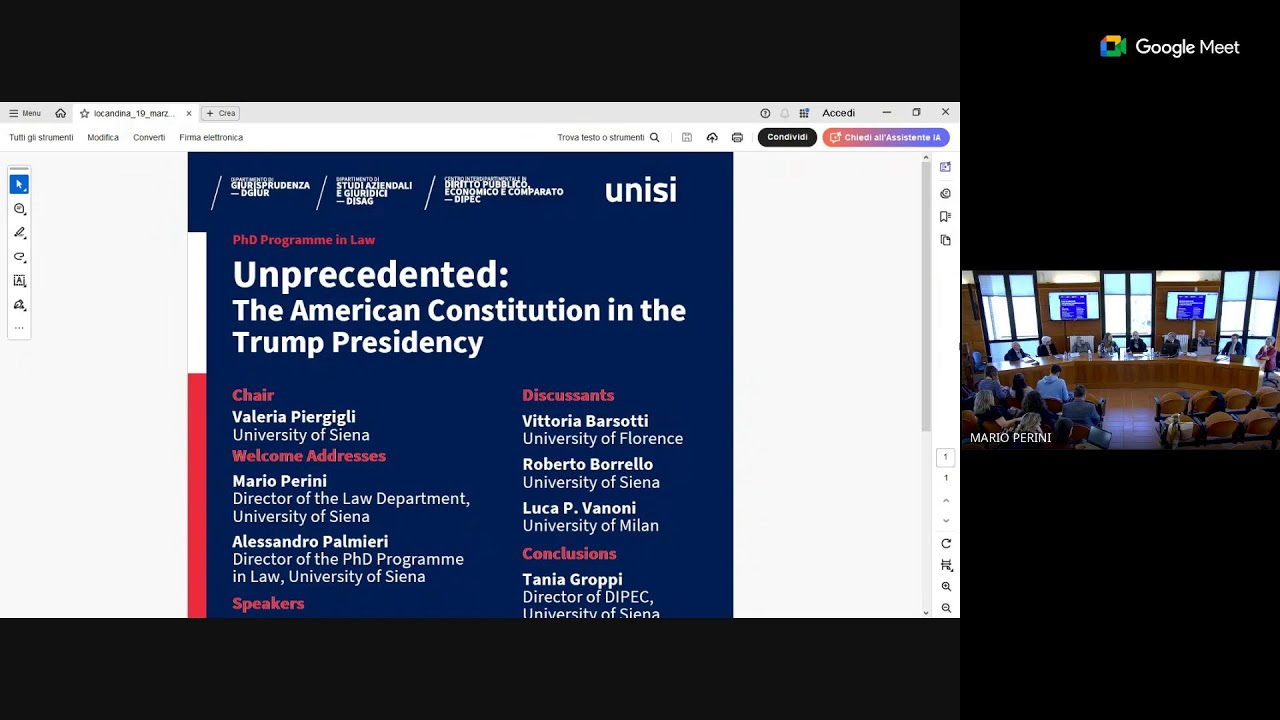Select the freehand Draw loop tool
The height and width of the screenshot is (720, 1280).
point(19,257)
